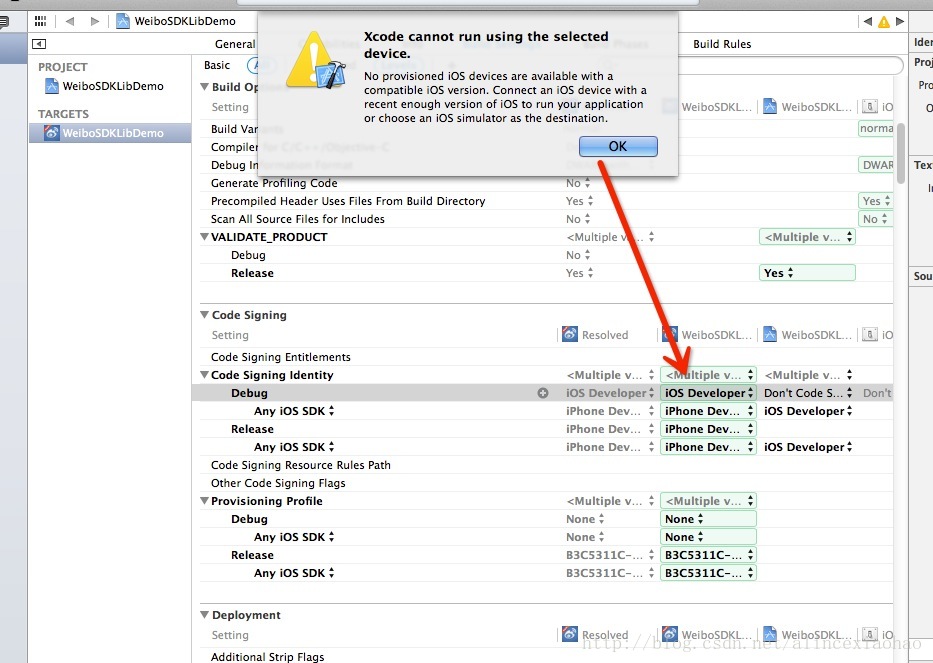
Task: Select Code Signing Resource Rules Path row
Action: tap(546, 465)
